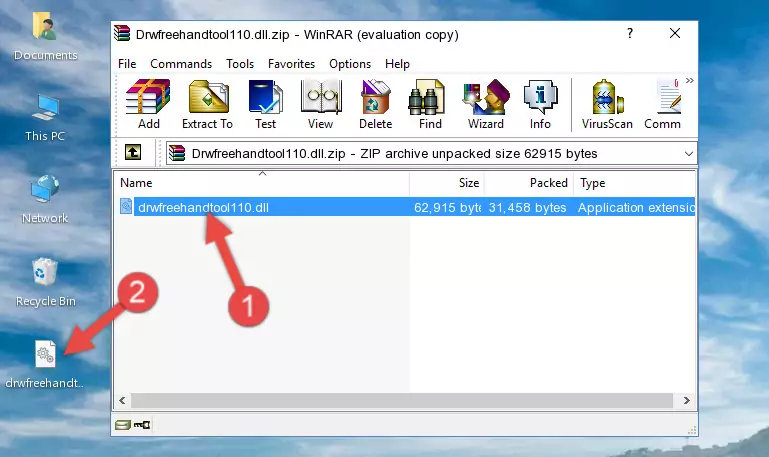Select the This PC desktop icon
769x457 pixels.
pos(45,118)
